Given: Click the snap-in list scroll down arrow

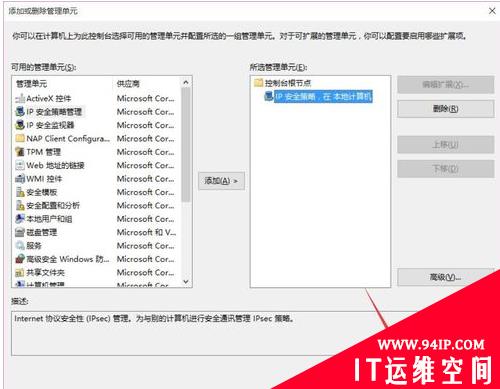Looking at the screenshot, I should pos(186,282).
